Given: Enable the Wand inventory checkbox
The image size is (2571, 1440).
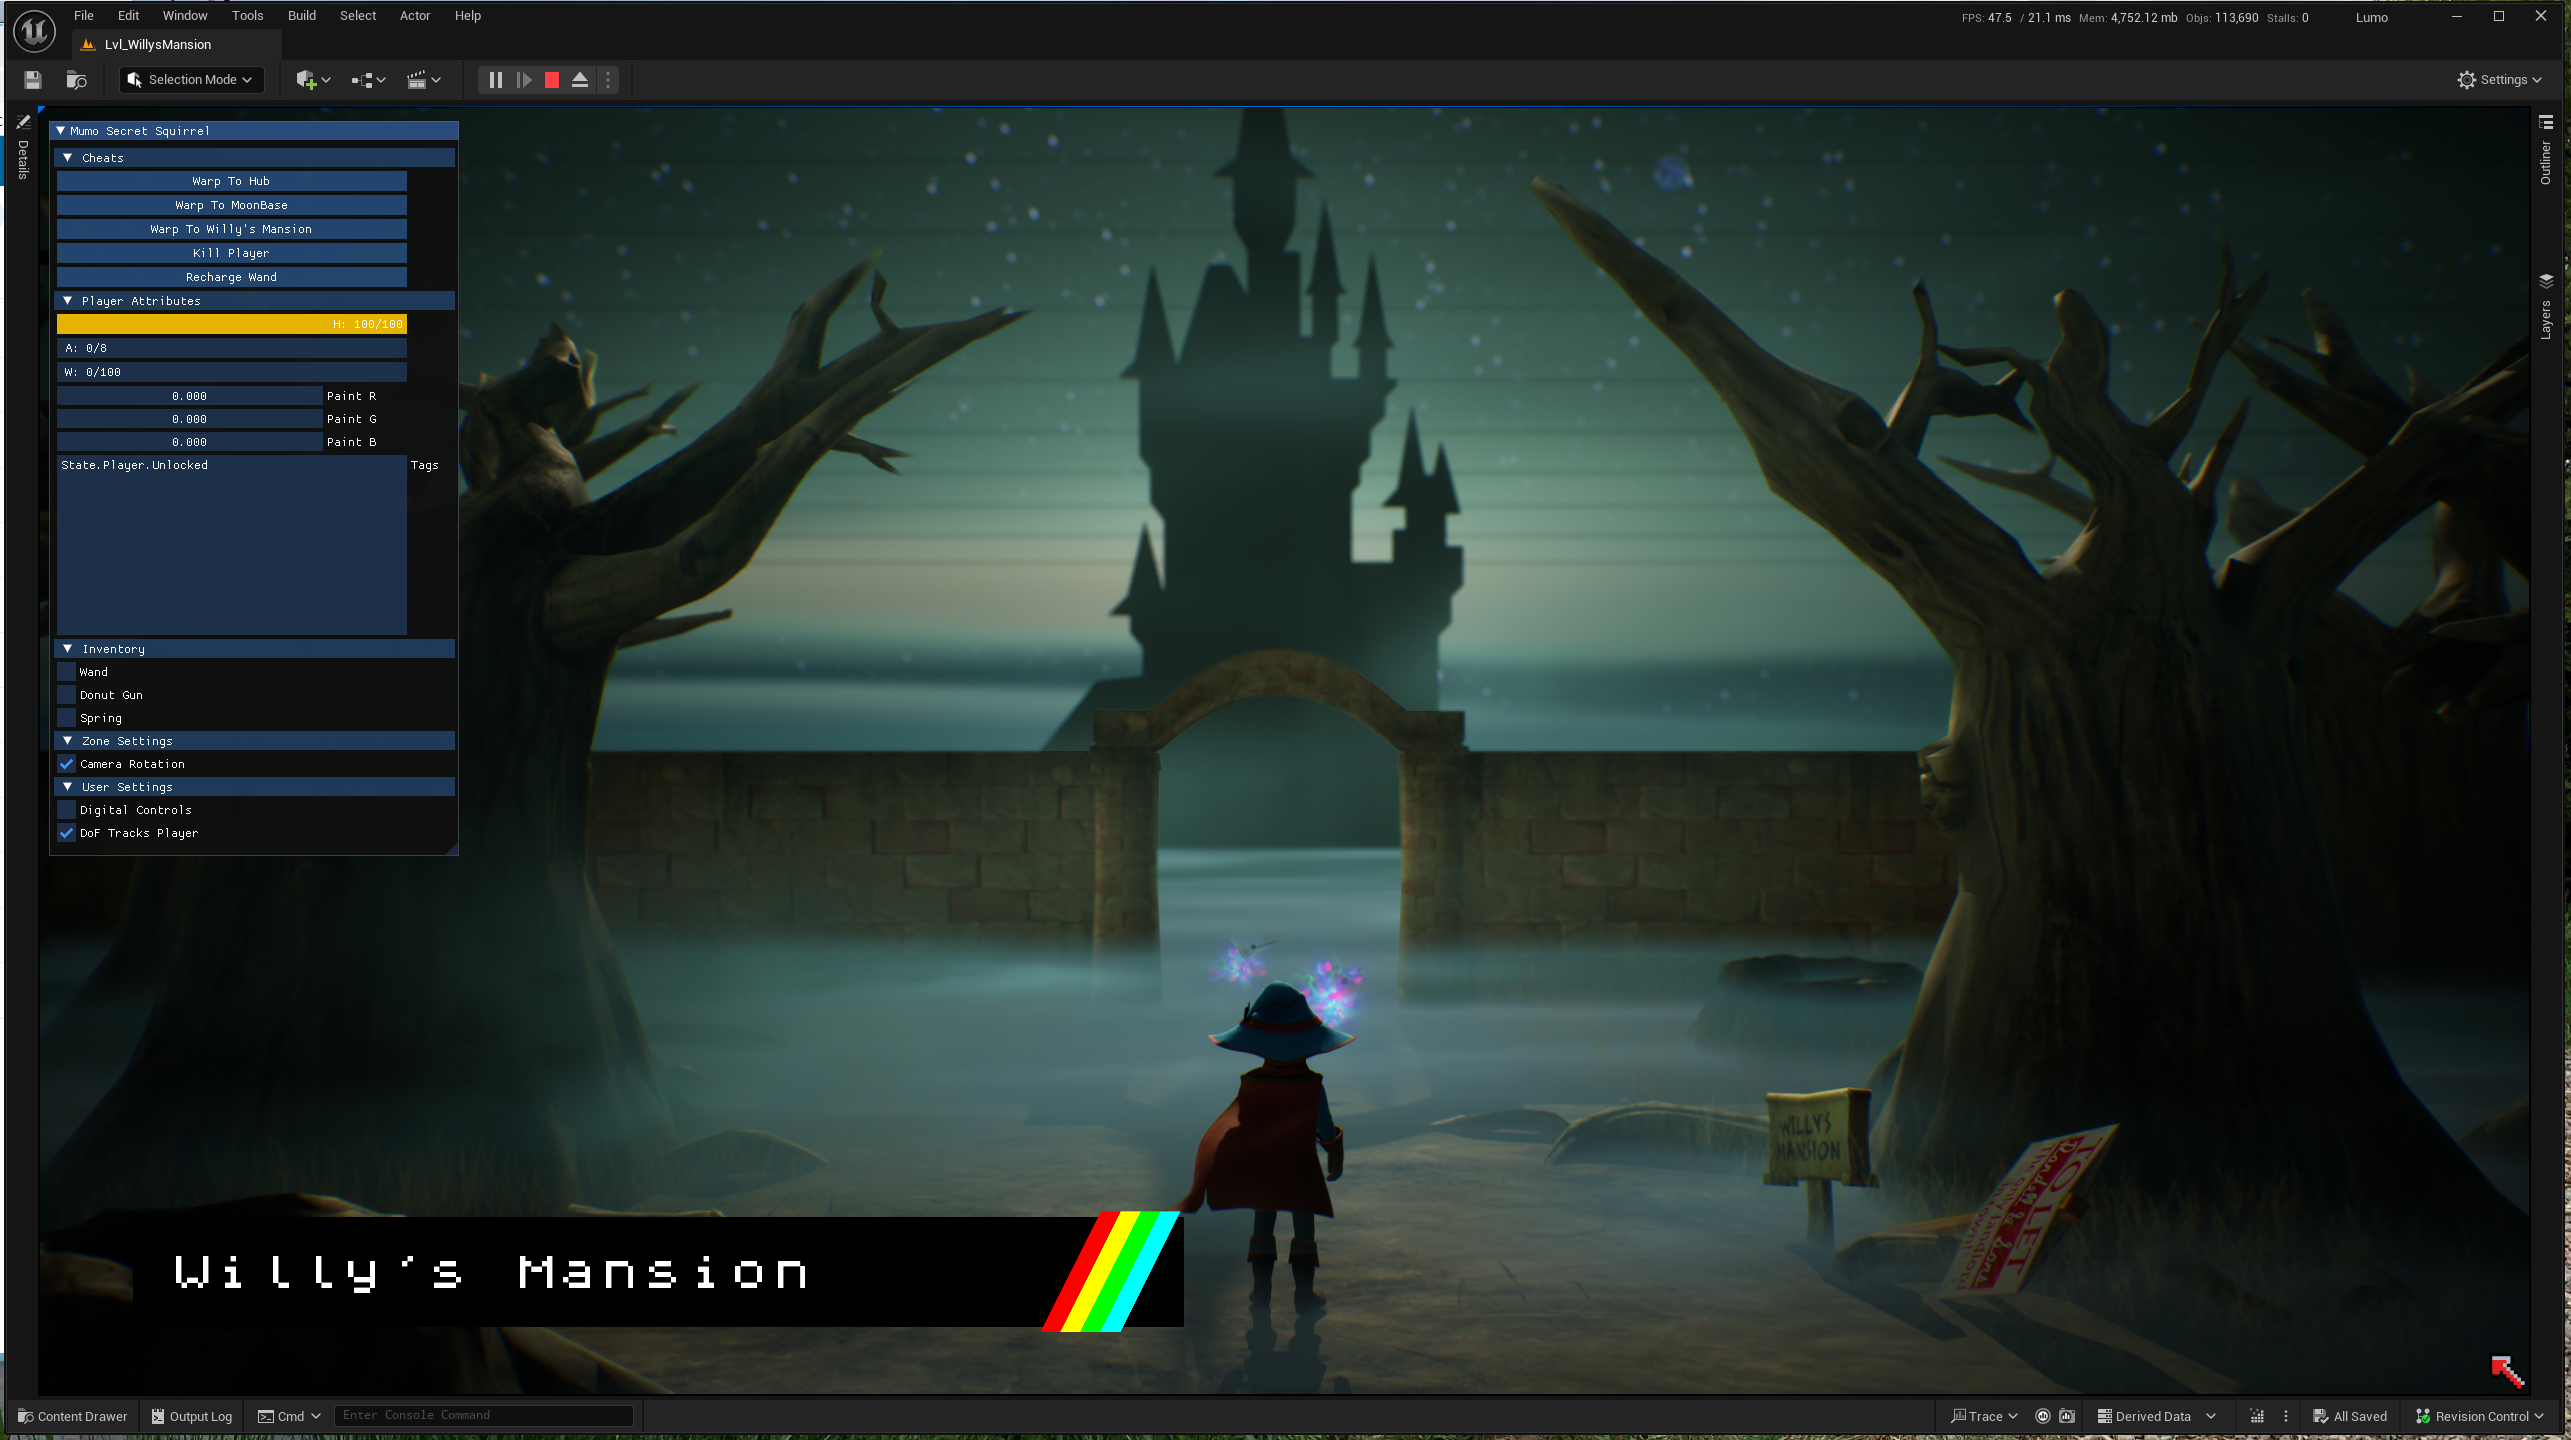Looking at the screenshot, I should point(67,672).
